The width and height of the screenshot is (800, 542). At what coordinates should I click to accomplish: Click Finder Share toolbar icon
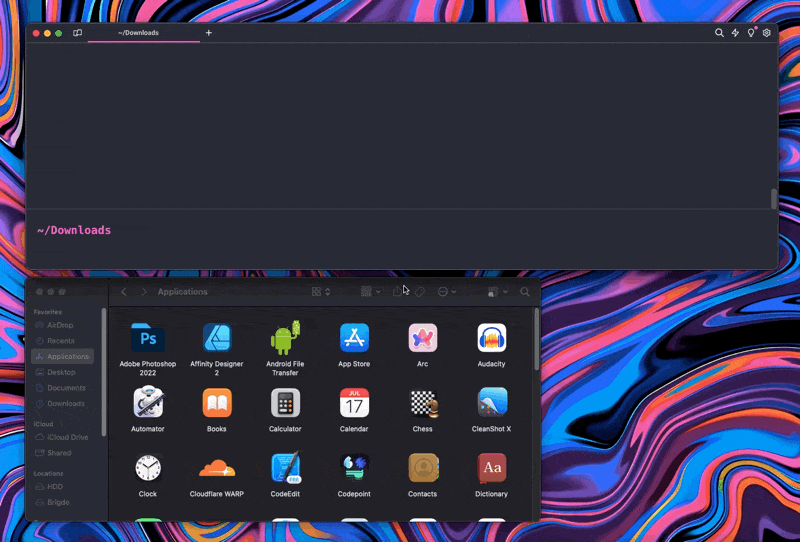pyautogui.click(x=397, y=291)
